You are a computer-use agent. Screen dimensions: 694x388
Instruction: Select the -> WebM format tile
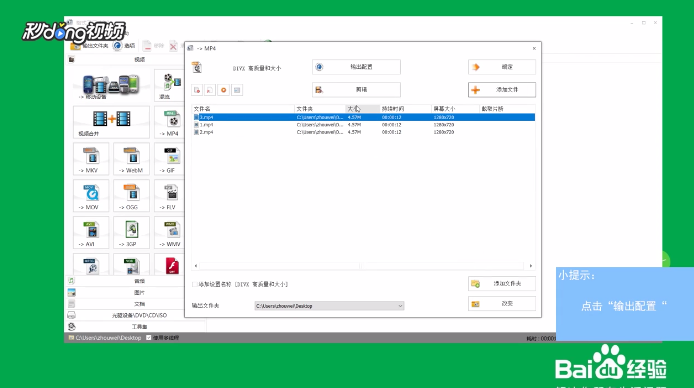131,159
